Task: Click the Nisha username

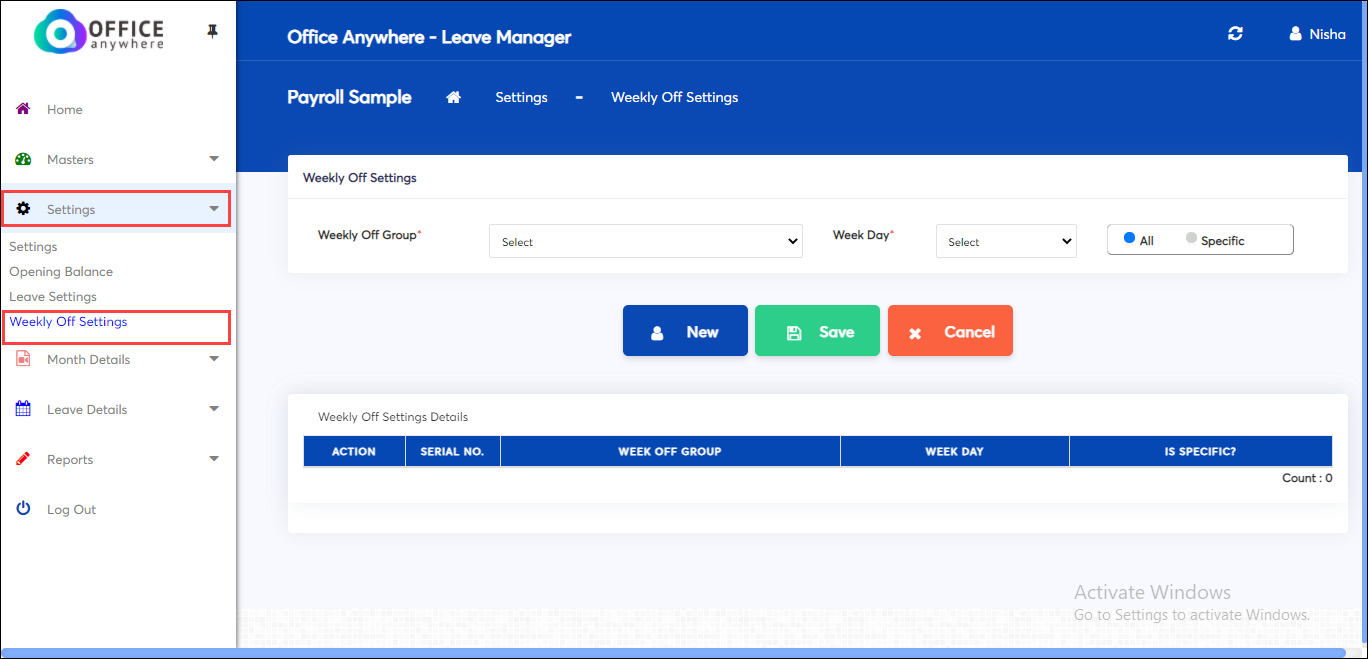Action: click(x=1328, y=34)
